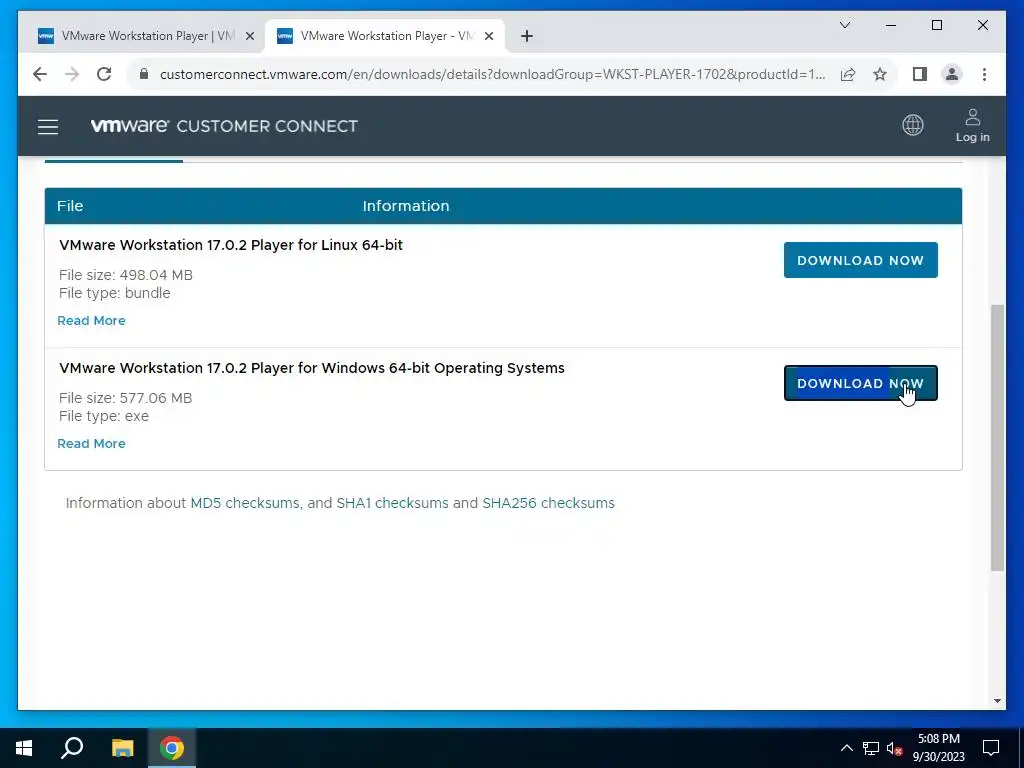Open the taskbar clock showing 5:08 PM
Screen dimensions: 1024x768
click(x=938, y=748)
